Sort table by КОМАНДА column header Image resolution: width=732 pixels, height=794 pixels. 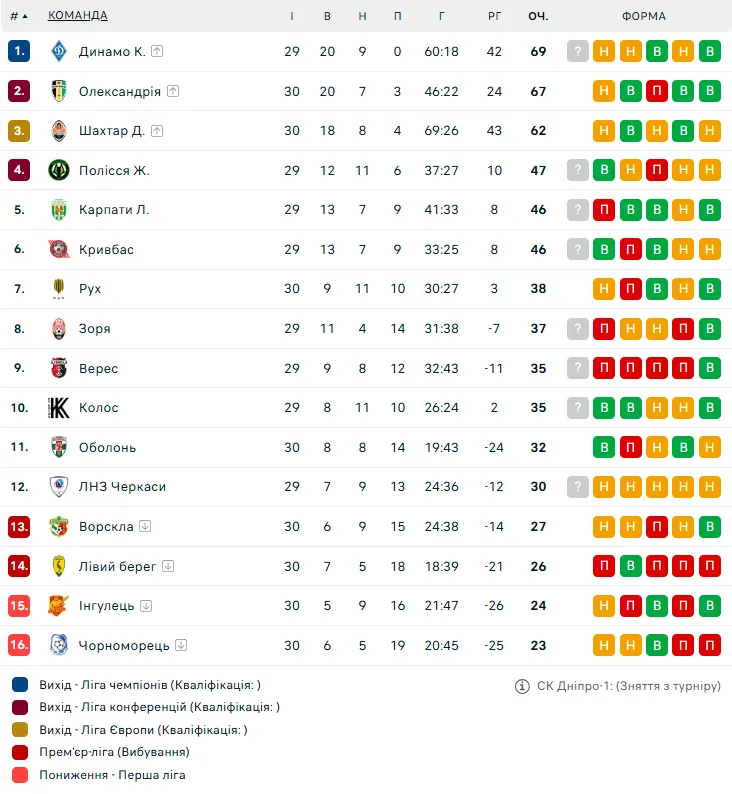pyautogui.click(x=77, y=15)
